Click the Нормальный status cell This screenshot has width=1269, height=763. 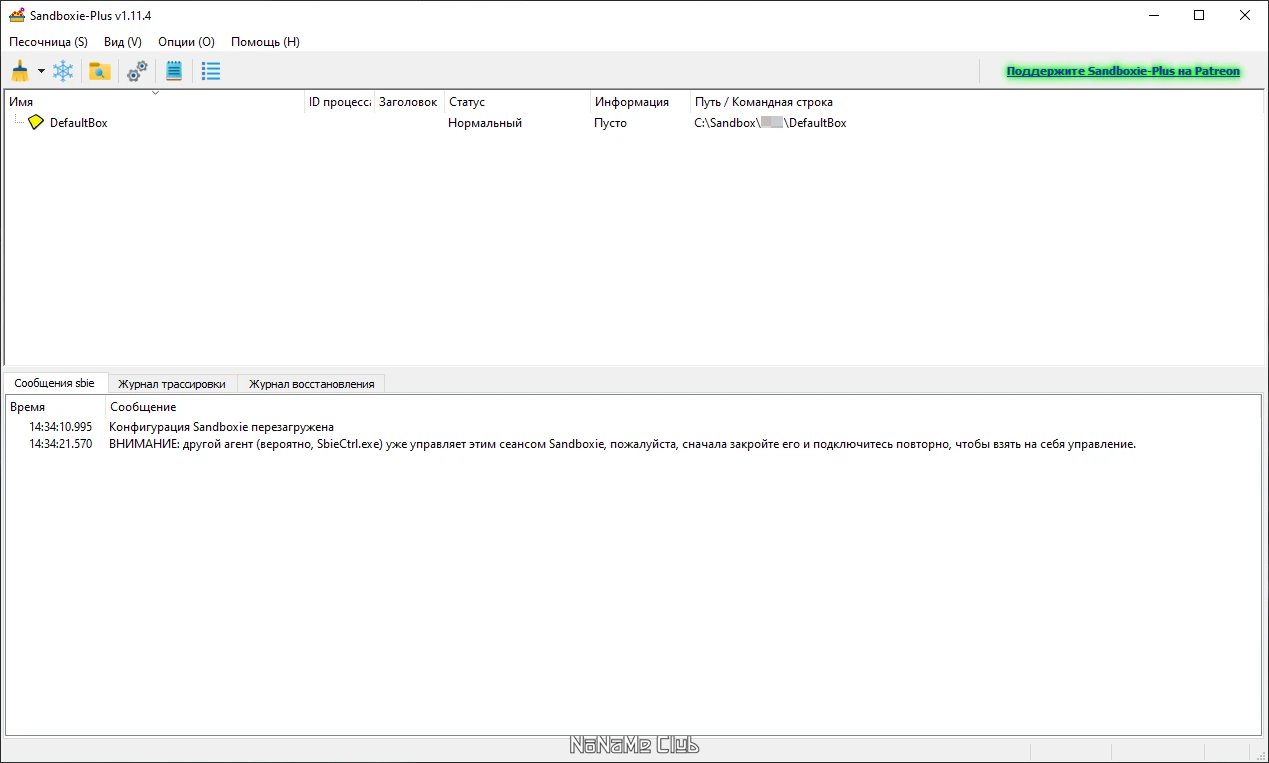click(x=485, y=123)
